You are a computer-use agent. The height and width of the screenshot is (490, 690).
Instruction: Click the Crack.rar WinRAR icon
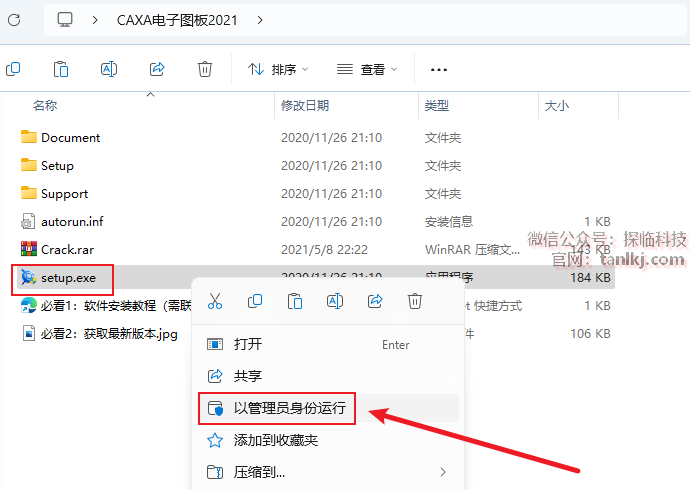(29, 249)
